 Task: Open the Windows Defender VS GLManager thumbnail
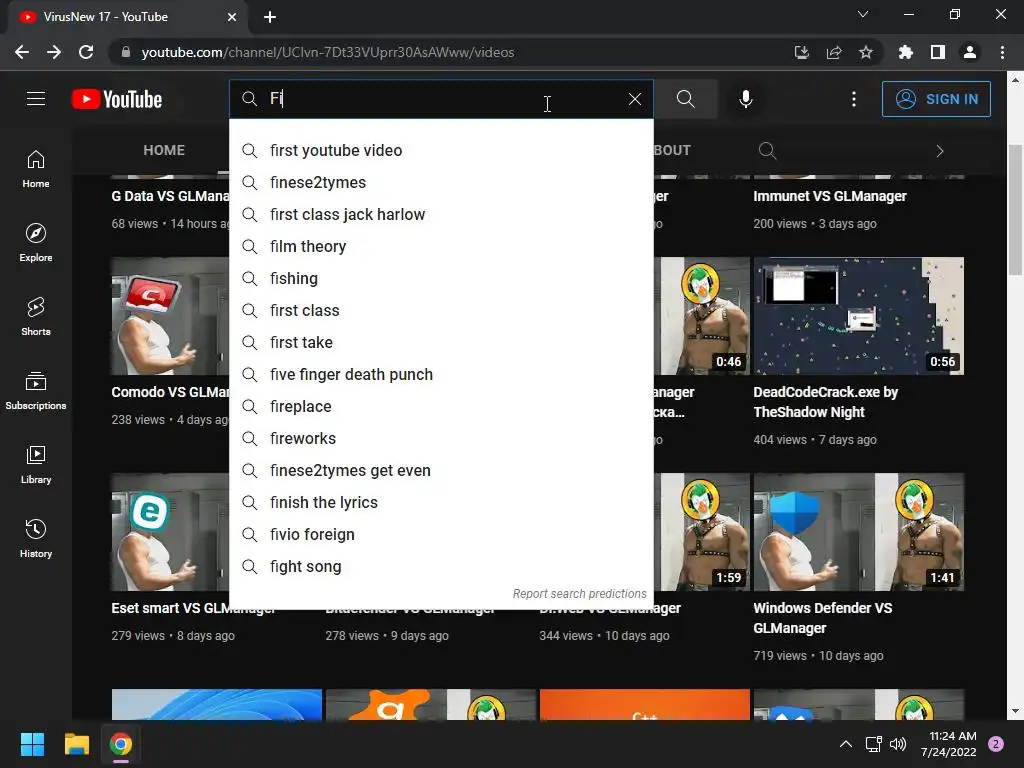tap(858, 532)
